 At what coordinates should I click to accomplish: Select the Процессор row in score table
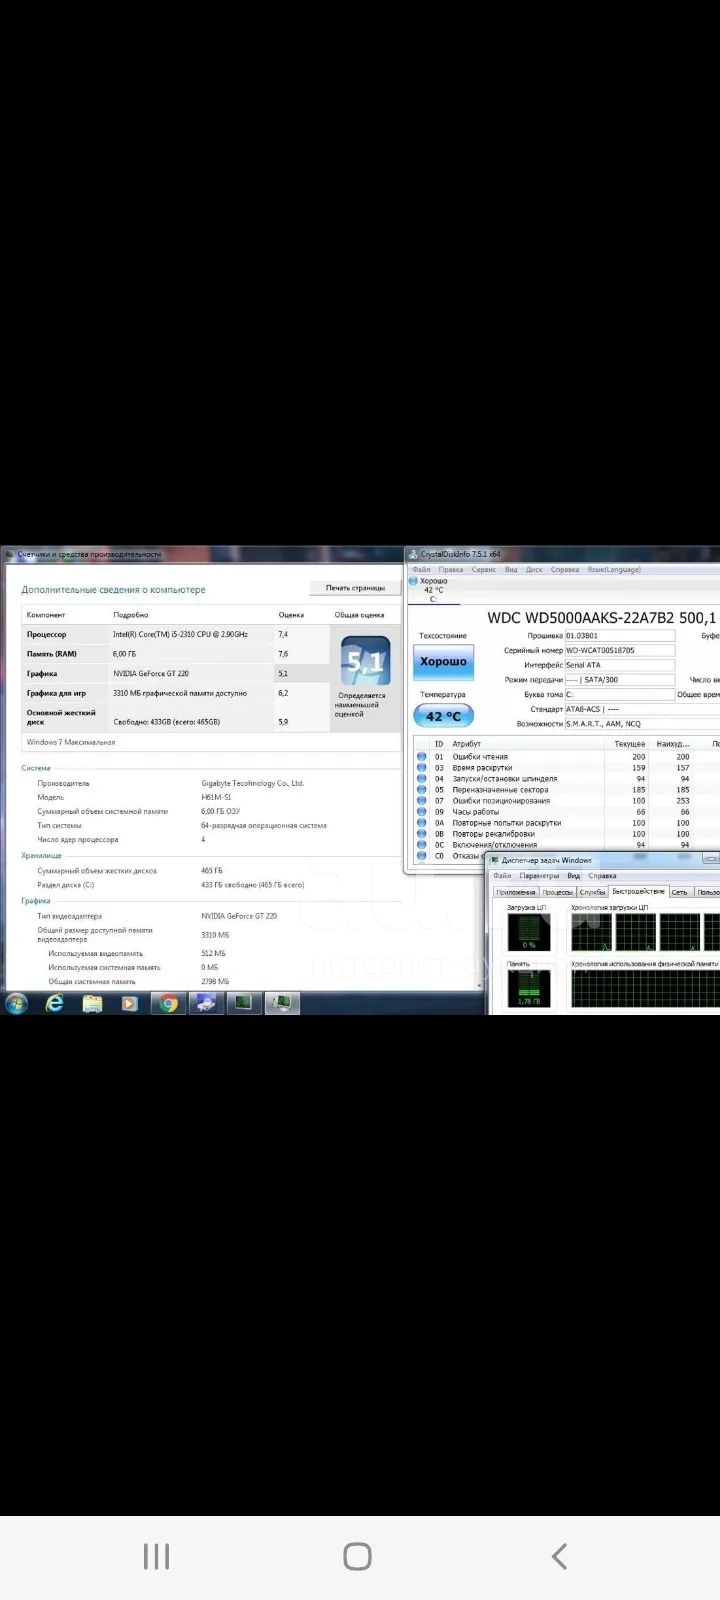(x=175, y=634)
